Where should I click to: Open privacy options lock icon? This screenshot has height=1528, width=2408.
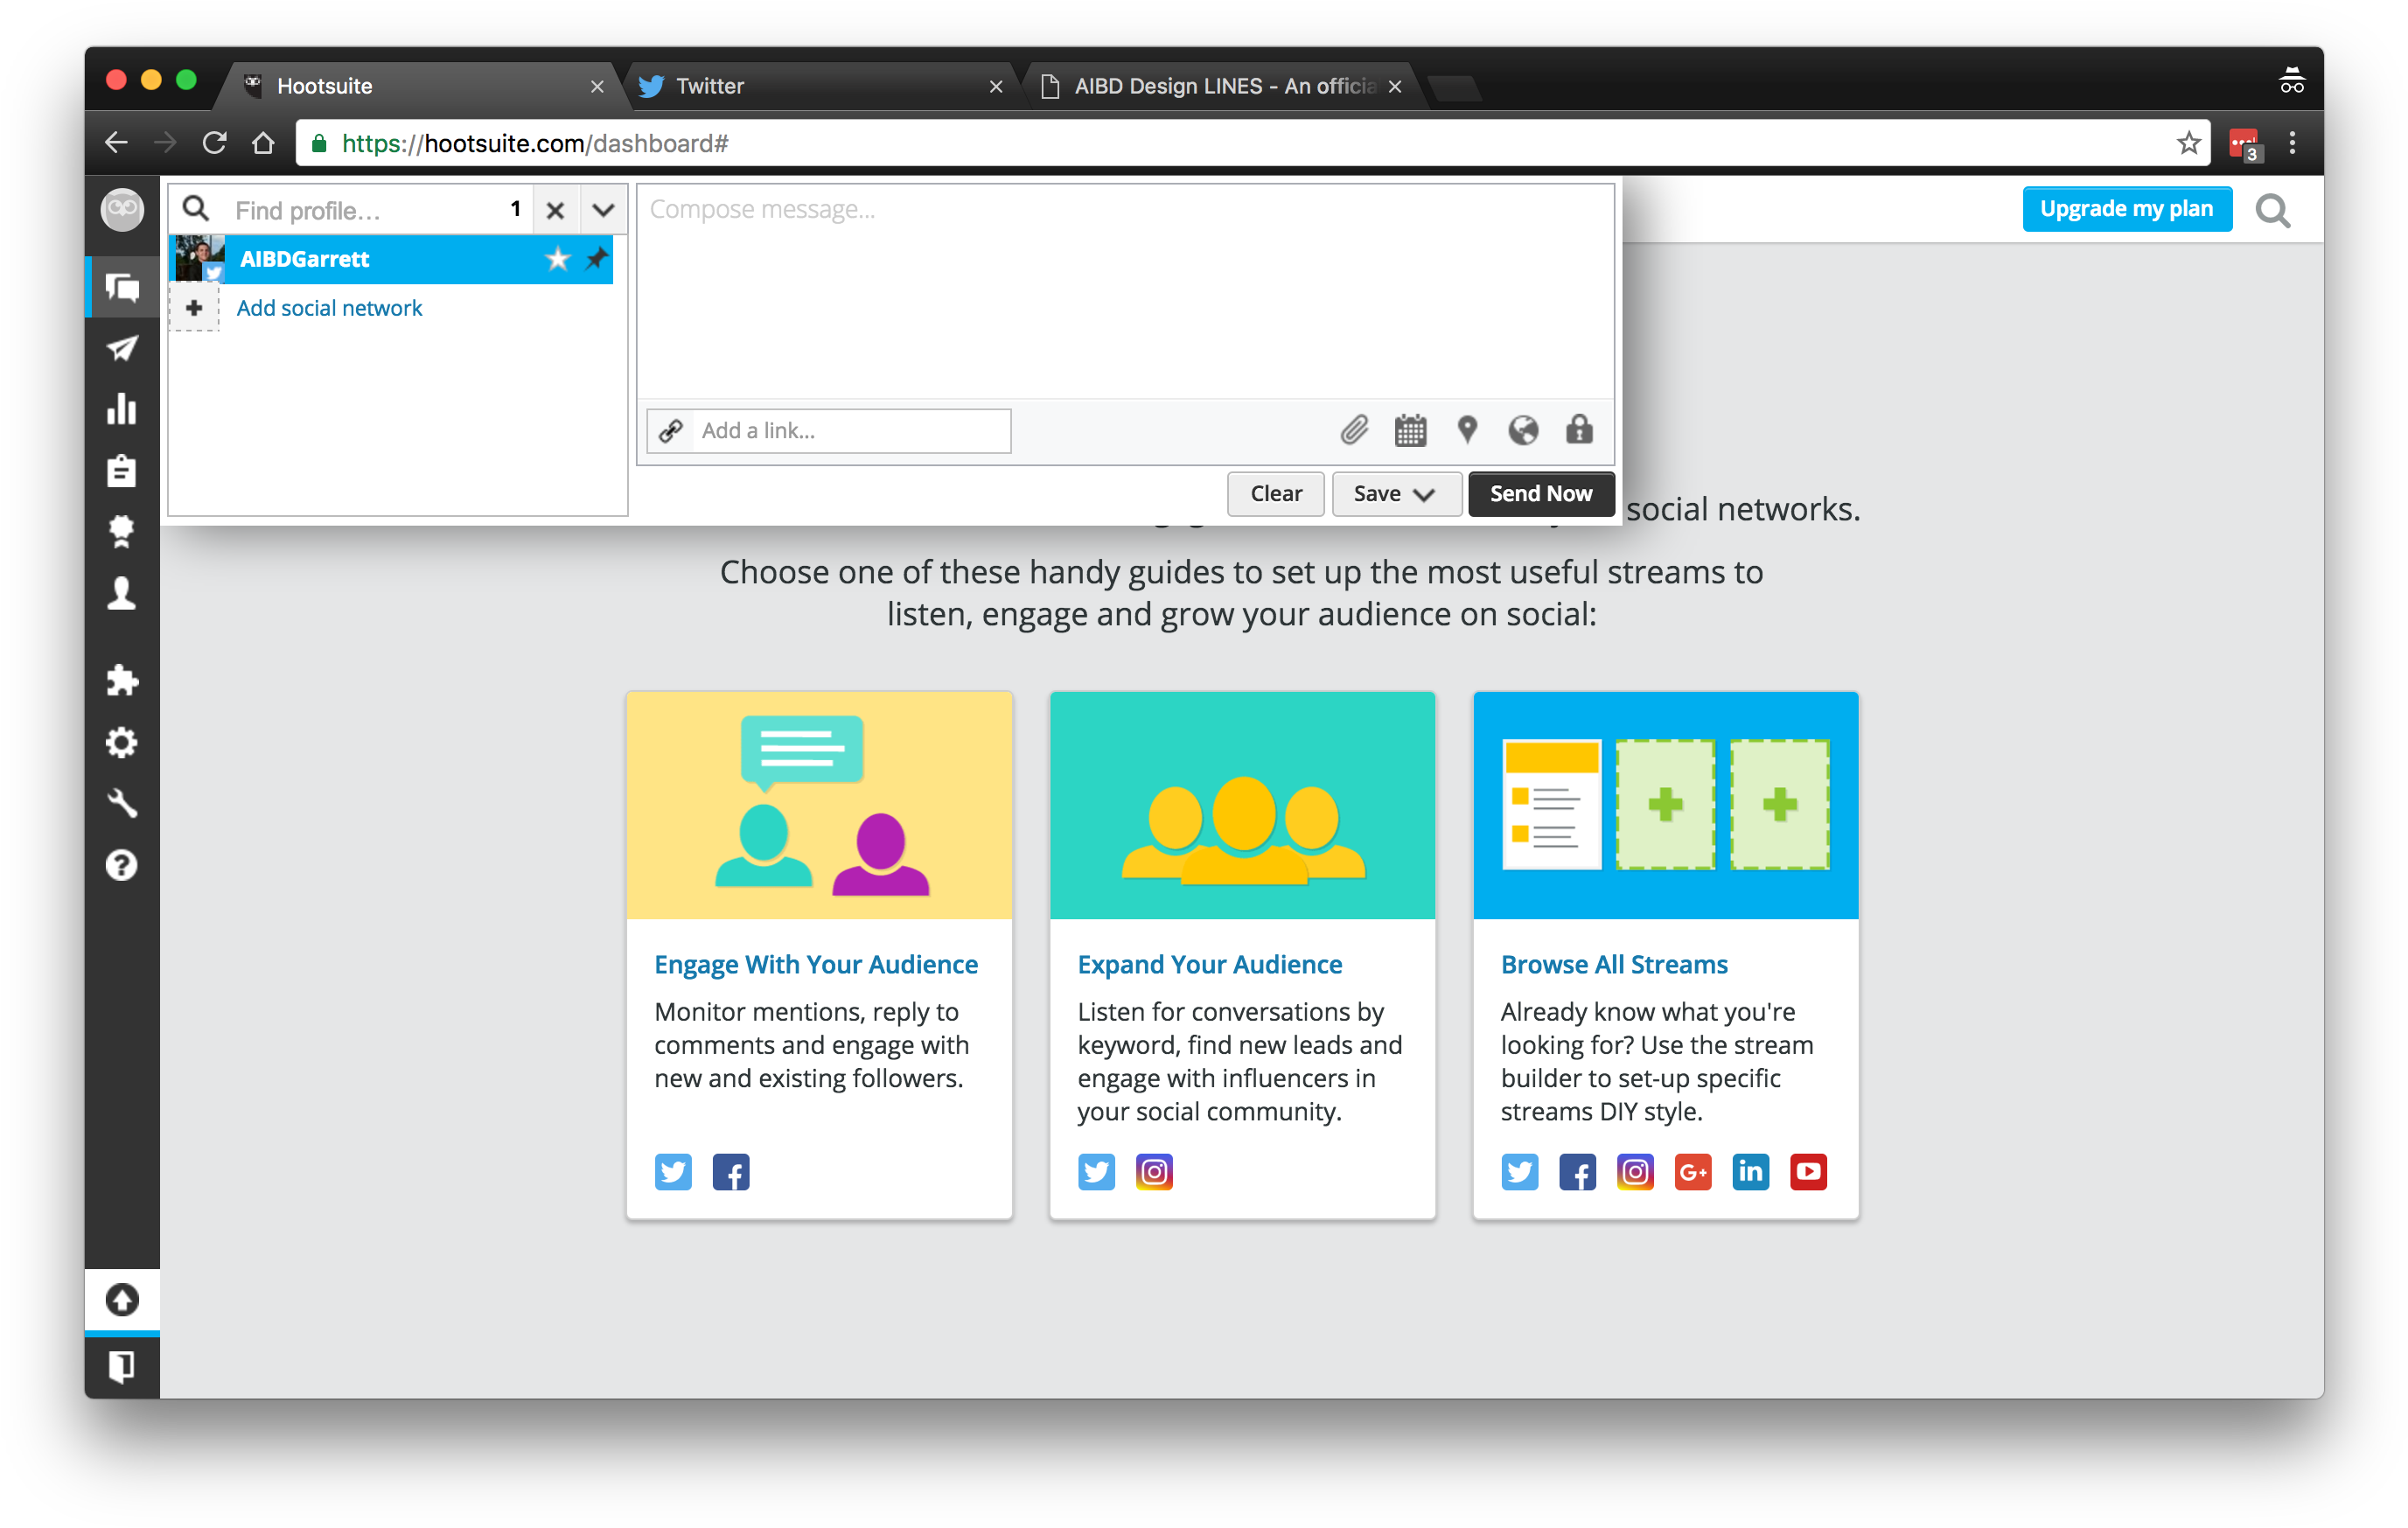1579,430
